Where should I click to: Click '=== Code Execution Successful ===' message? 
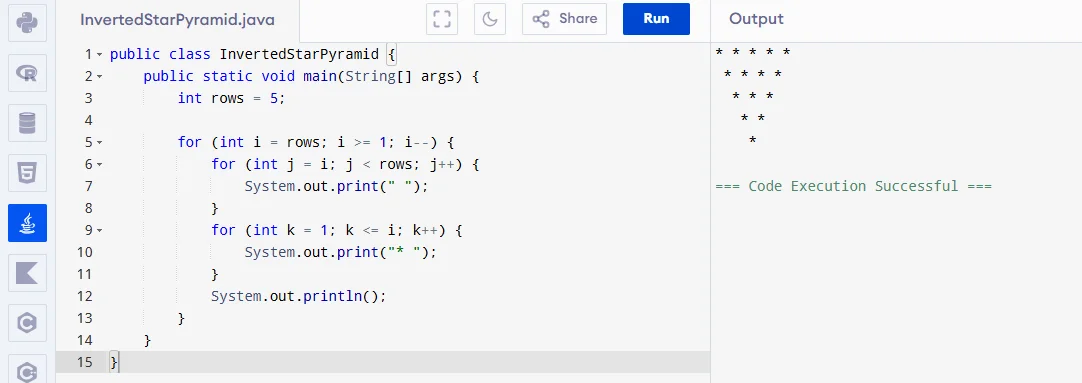(x=854, y=186)
